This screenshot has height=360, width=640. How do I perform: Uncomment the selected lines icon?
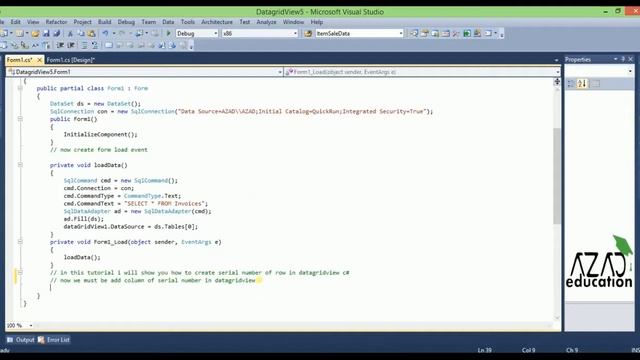click(95, 45)
